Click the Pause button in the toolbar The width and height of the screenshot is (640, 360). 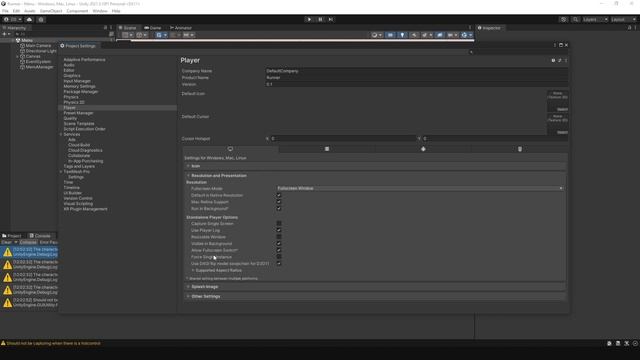click(x=320, y=19)
